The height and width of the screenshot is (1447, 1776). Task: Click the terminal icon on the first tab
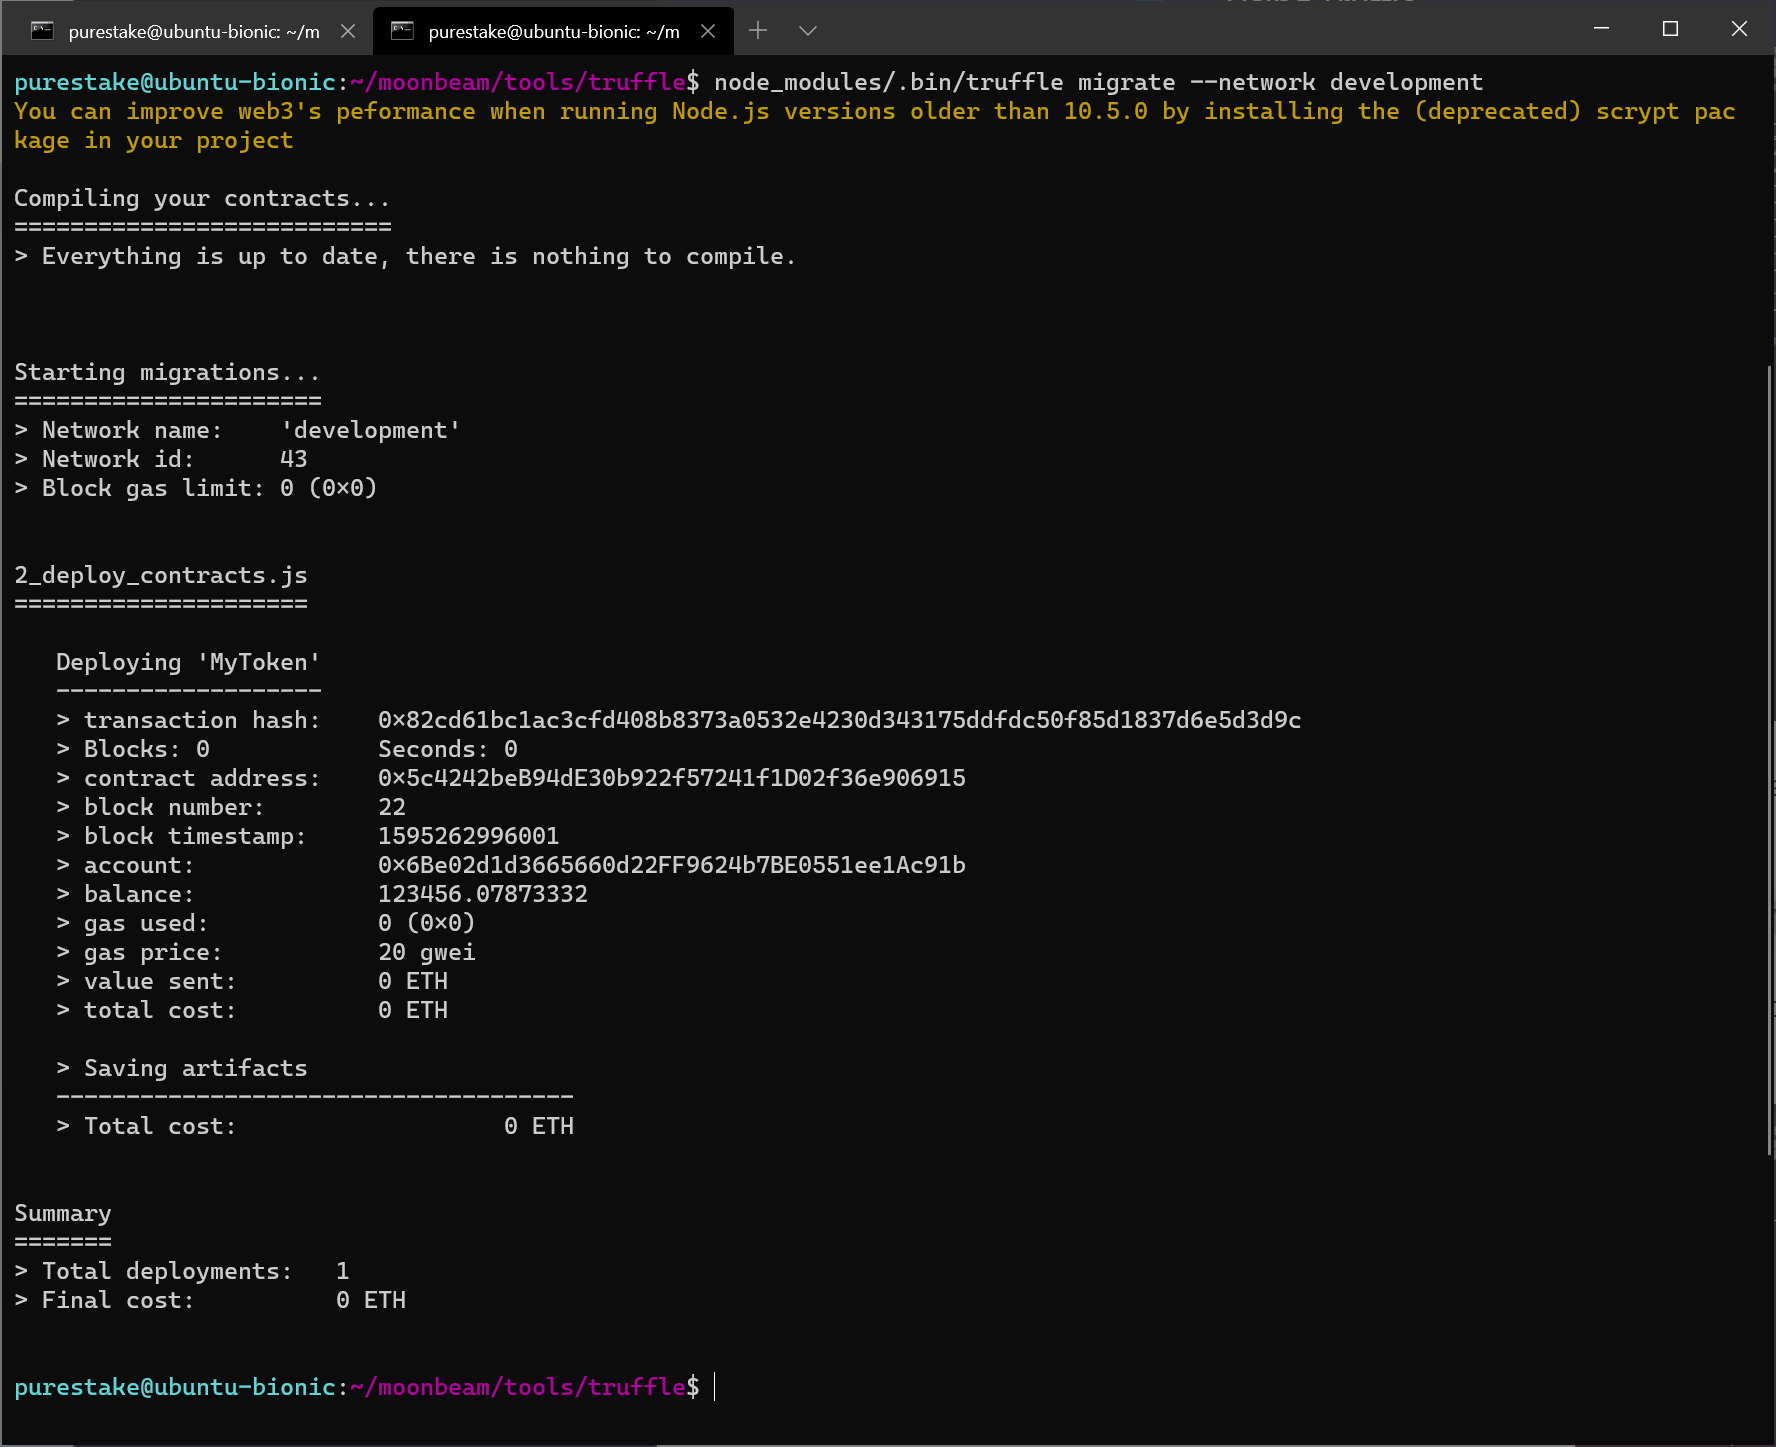[x=43, y=31]
